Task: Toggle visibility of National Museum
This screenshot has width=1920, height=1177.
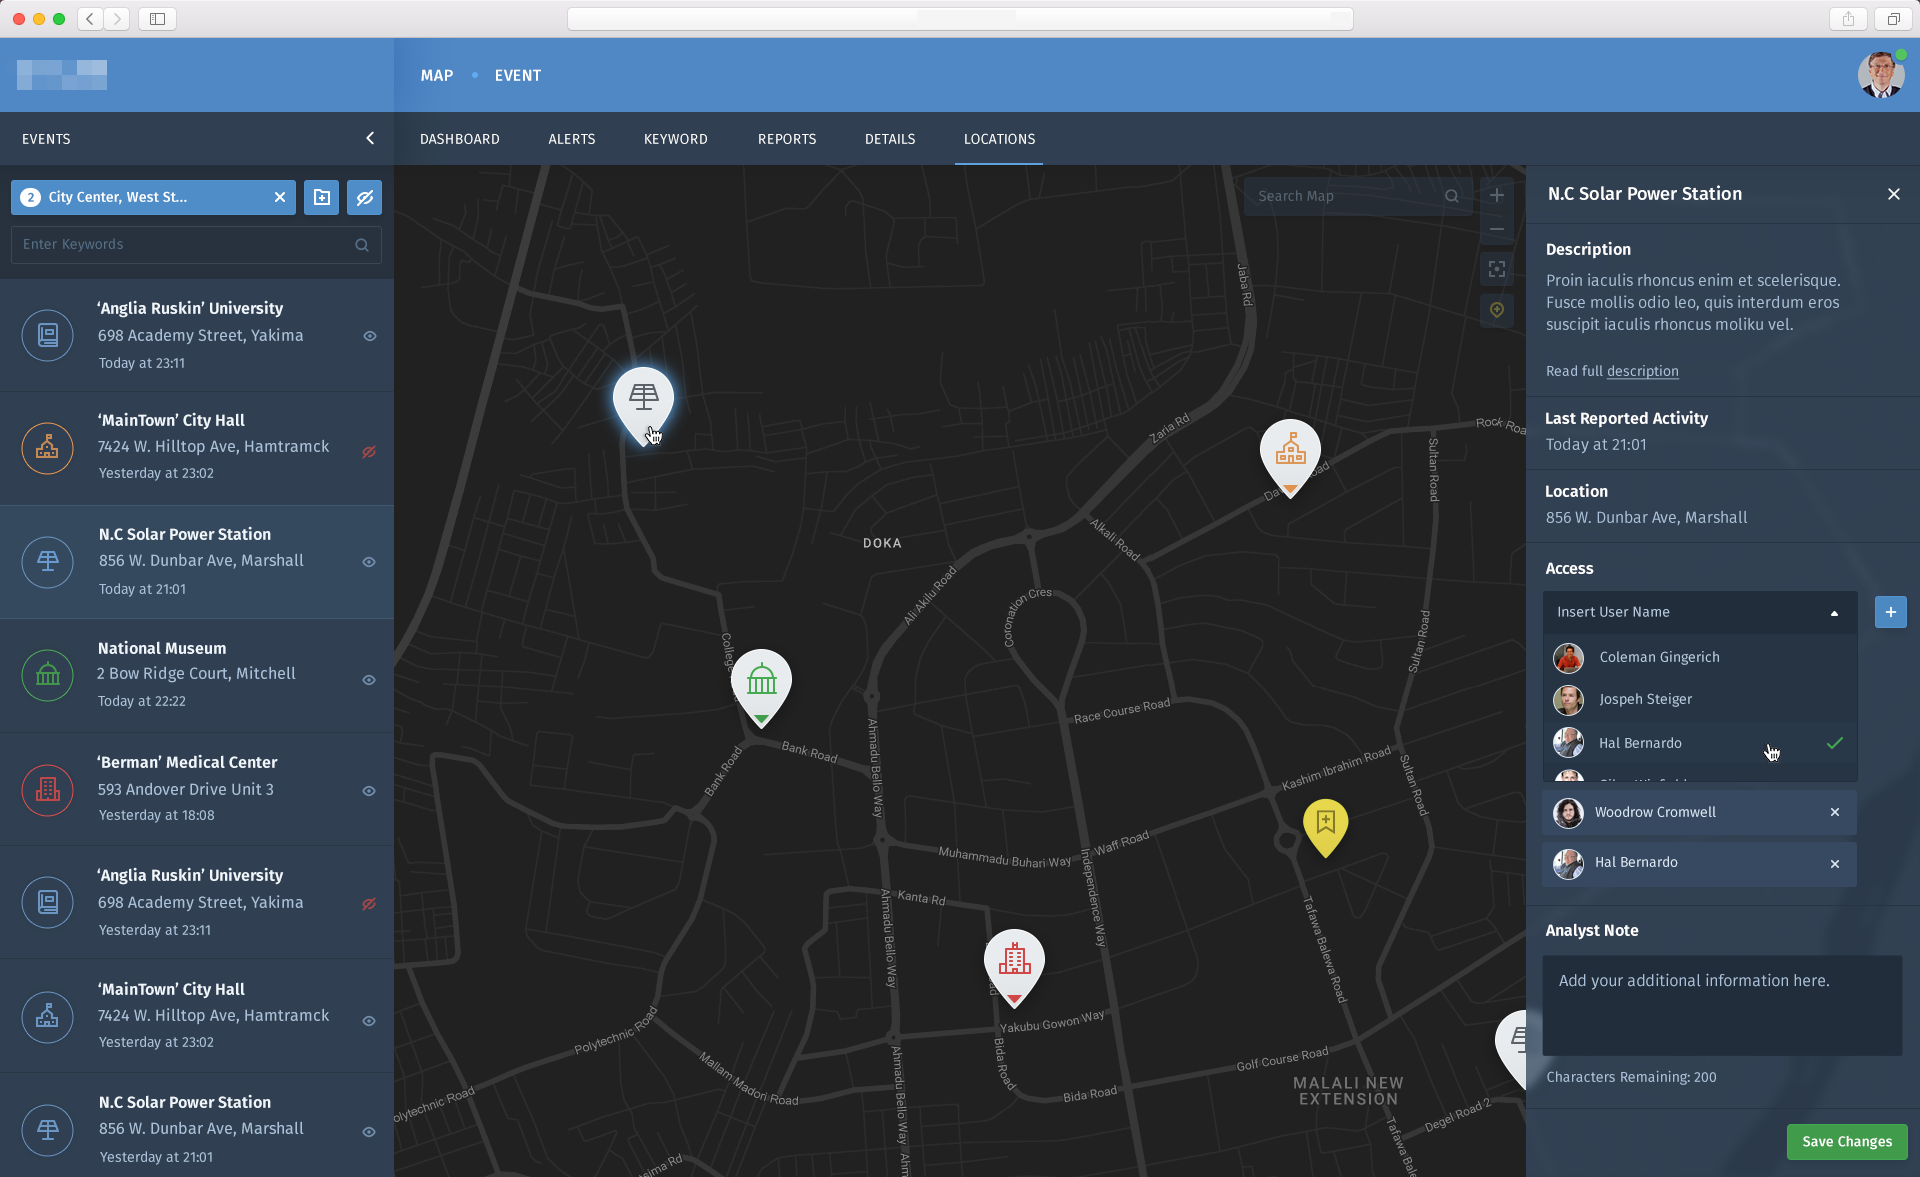Action: click(369, 680)
